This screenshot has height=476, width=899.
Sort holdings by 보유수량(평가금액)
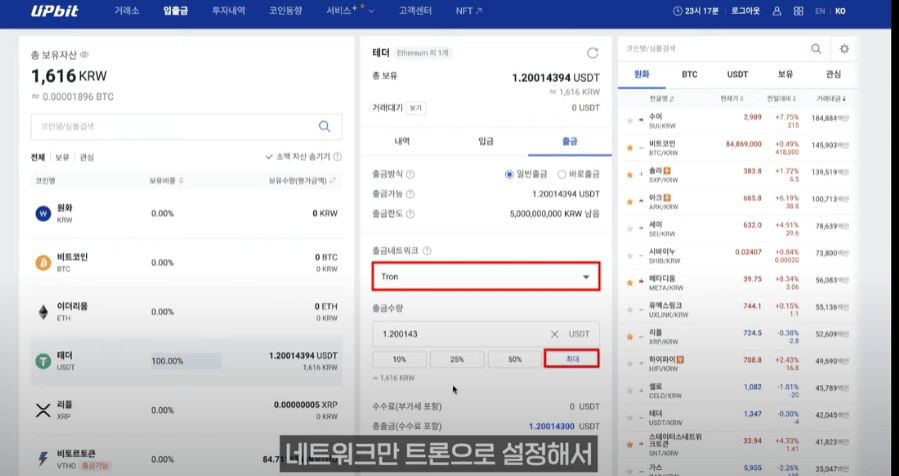point(302,181)
